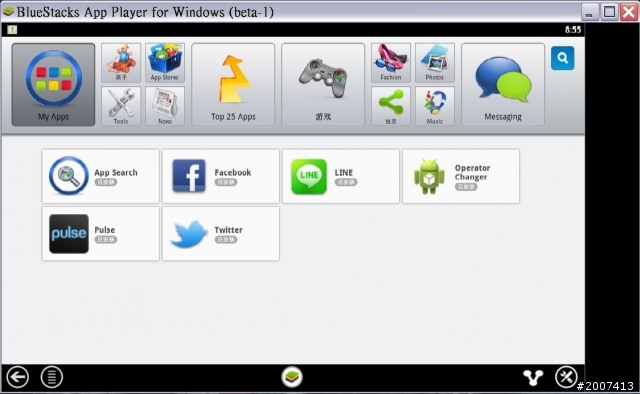
Task: Open the settings tools icon in bottom bar
Action: [x=566, y=377]
